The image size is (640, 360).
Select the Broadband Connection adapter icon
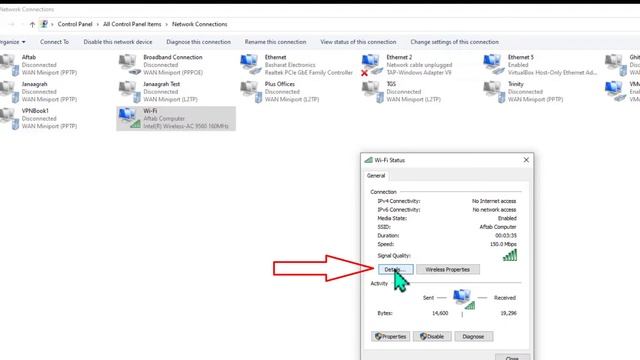coord(129,65)
